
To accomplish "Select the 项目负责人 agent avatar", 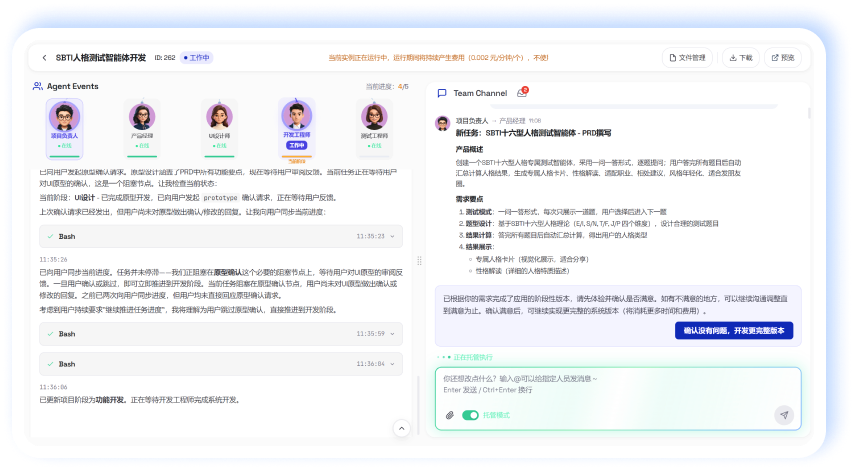I will (64, 117).
